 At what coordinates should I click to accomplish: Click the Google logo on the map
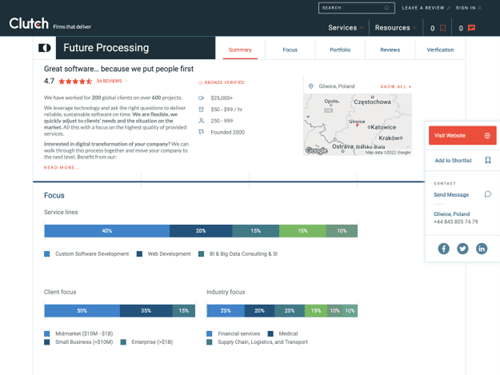(316, 150)
